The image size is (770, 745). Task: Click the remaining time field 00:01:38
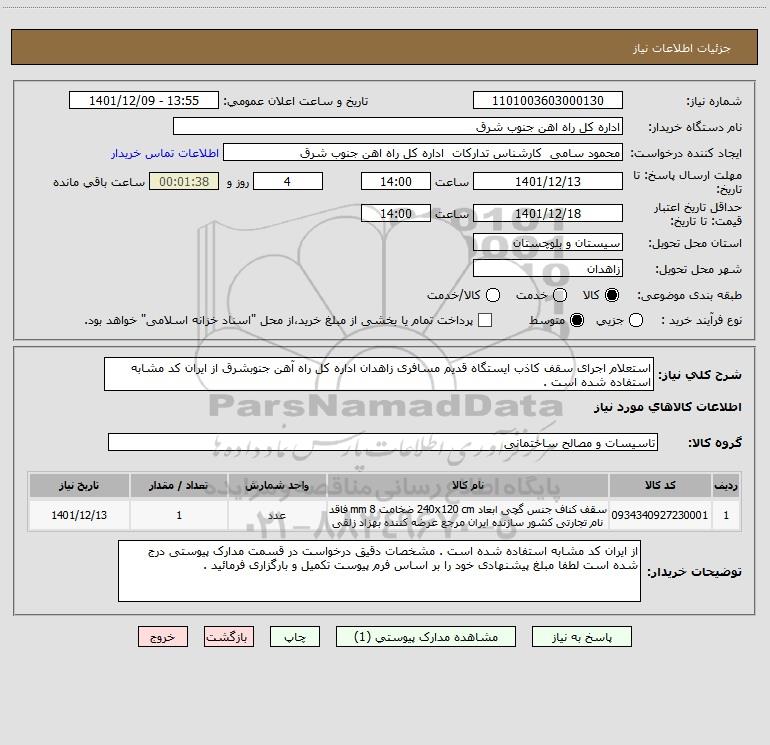pos(184,182)
